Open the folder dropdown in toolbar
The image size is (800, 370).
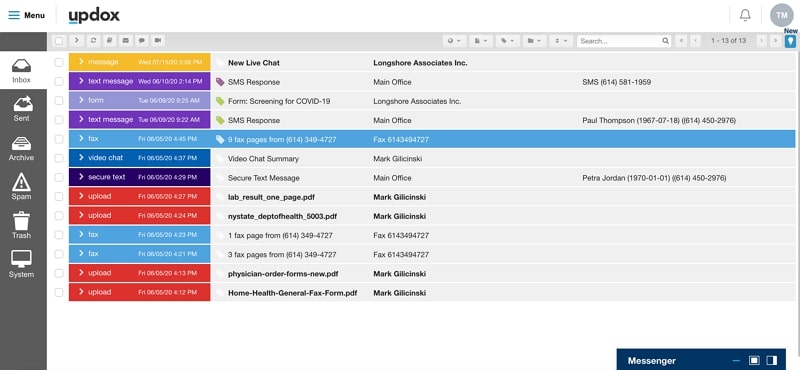[x=534, y=40]
